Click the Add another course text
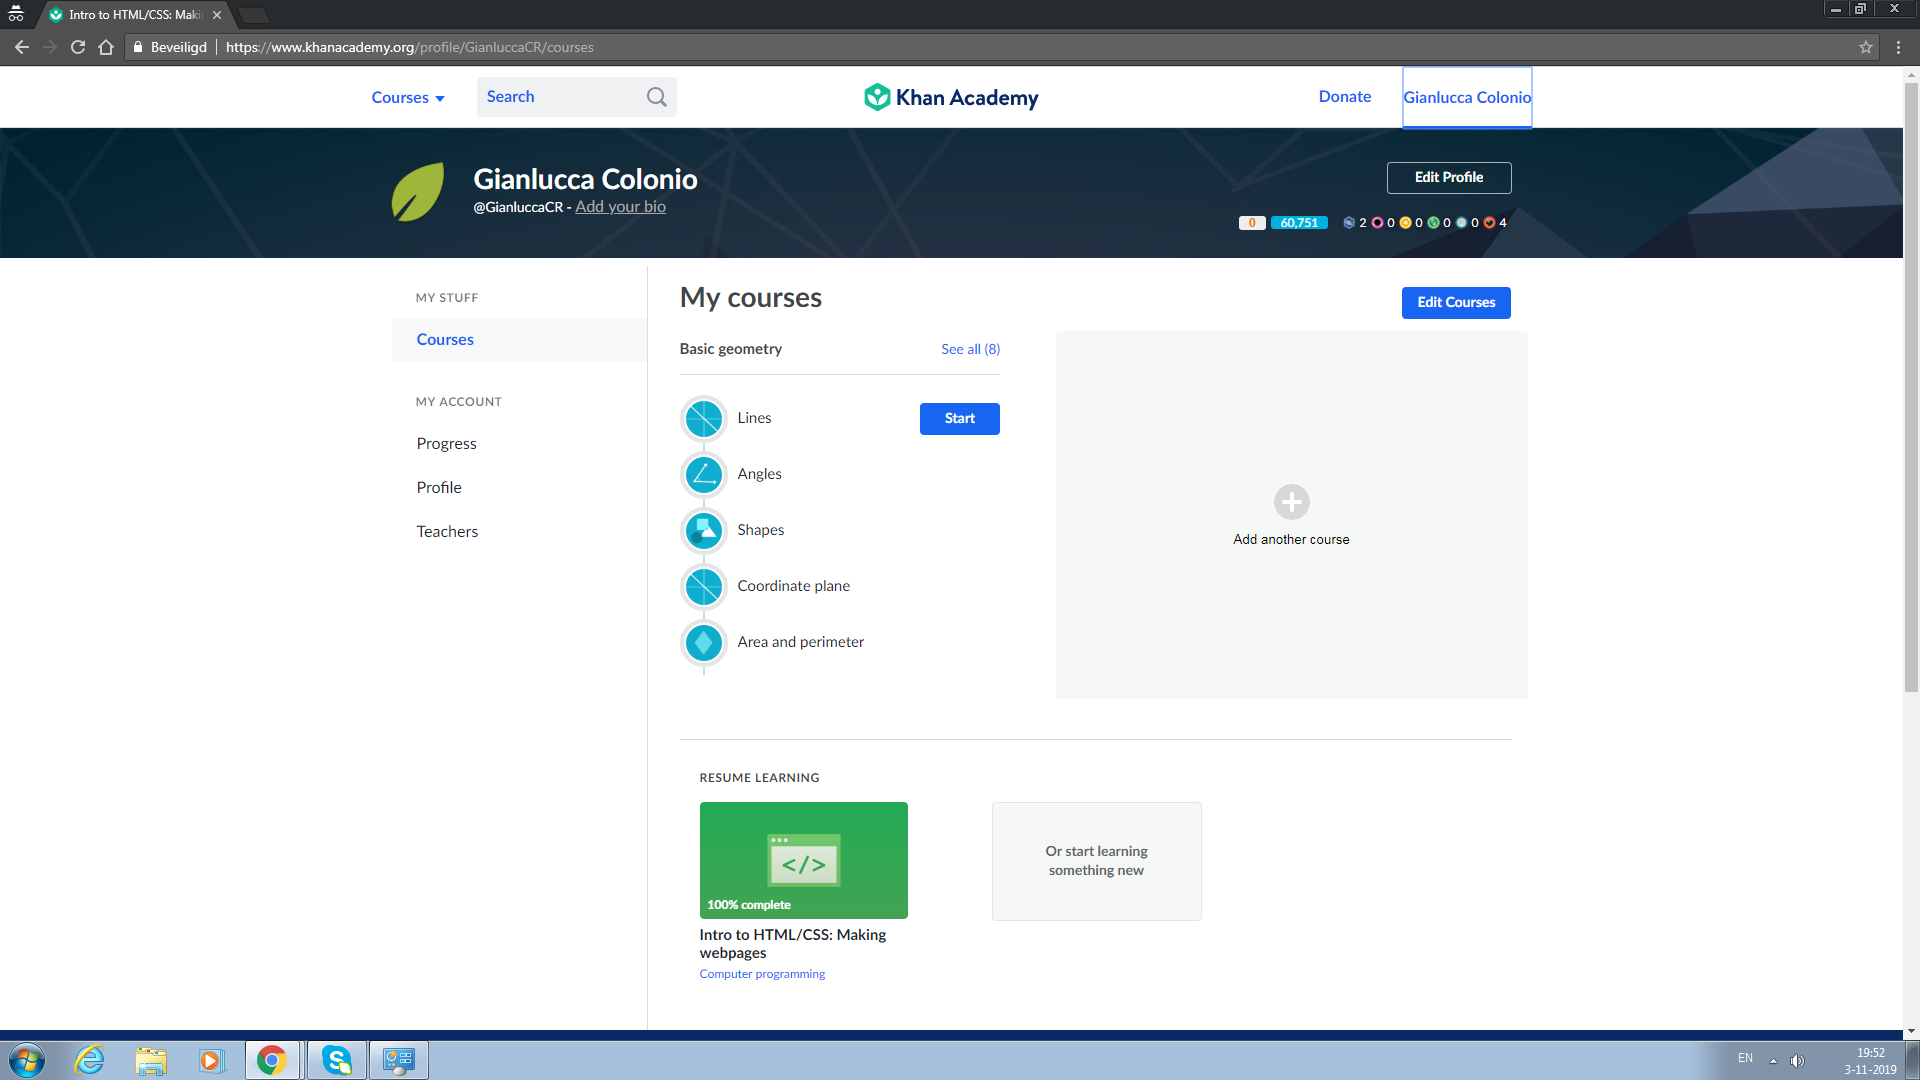Viewport: 1920px width, 1080px height. click(1291, 540)
